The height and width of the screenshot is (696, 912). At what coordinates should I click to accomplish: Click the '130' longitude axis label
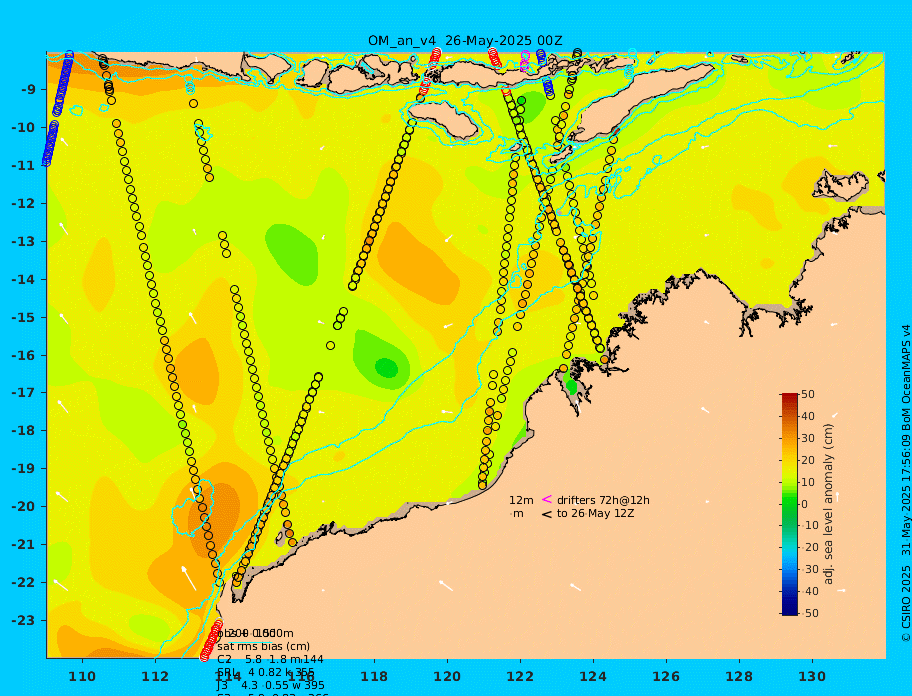[812, 676]
